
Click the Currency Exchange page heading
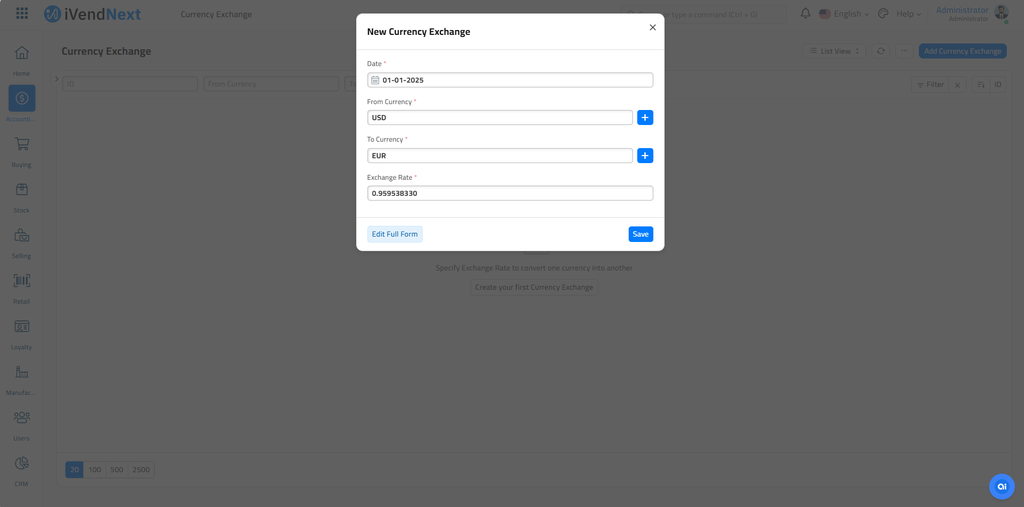point(106,51)
